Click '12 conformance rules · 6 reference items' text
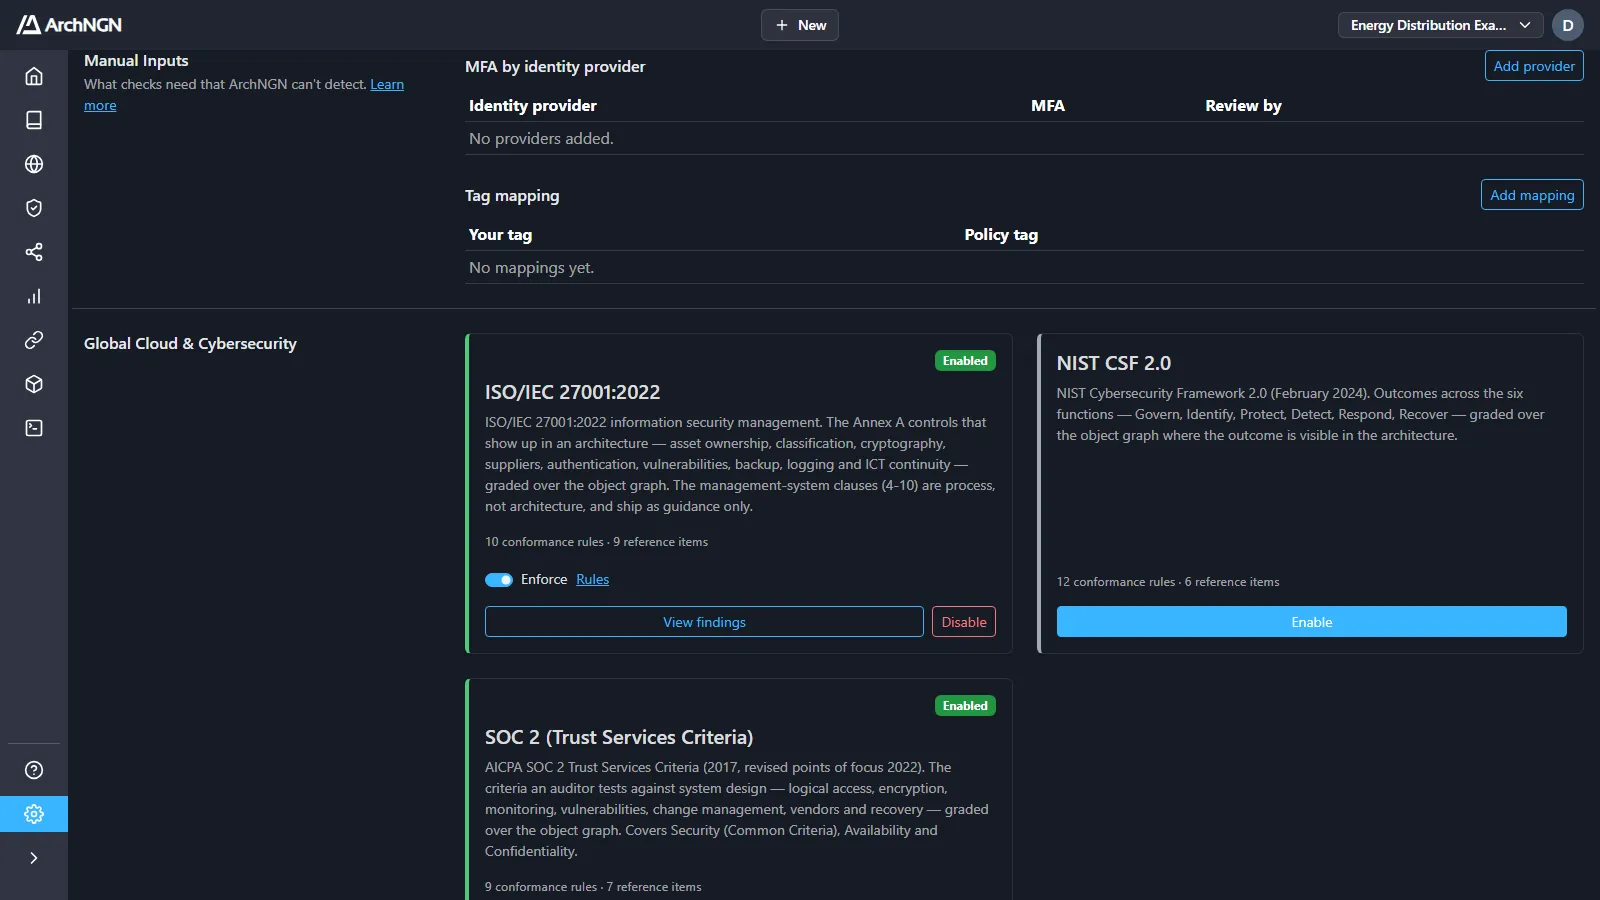1600x900 pixels. pyautogui.click(x=1168, y=582)
